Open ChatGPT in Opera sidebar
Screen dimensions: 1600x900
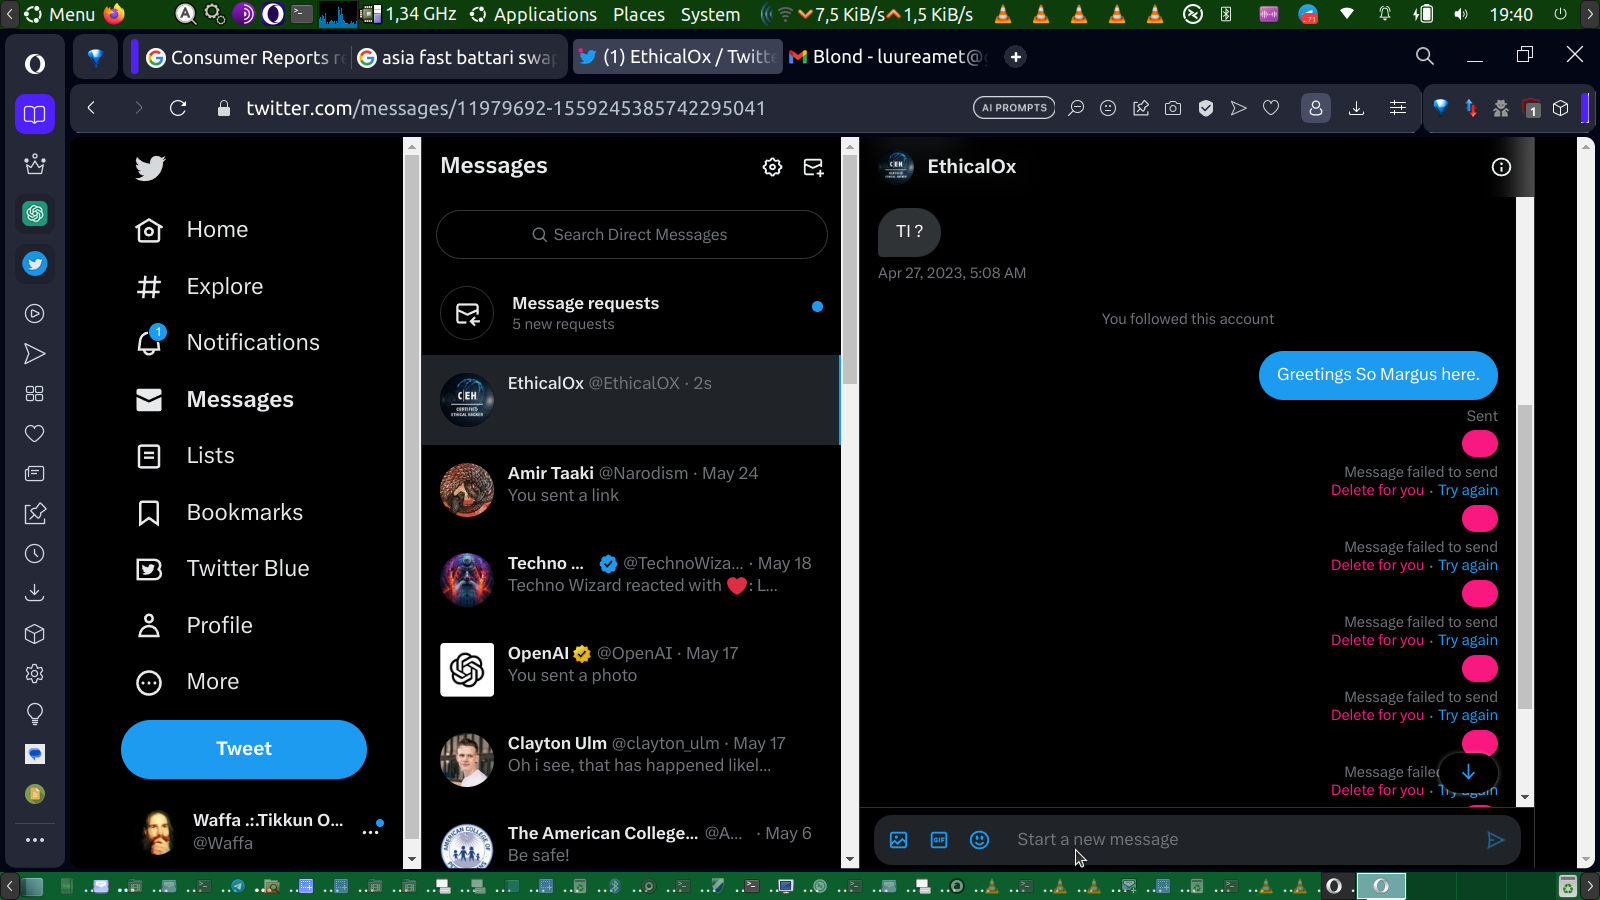pyautogui.click(x=35, y=213)
